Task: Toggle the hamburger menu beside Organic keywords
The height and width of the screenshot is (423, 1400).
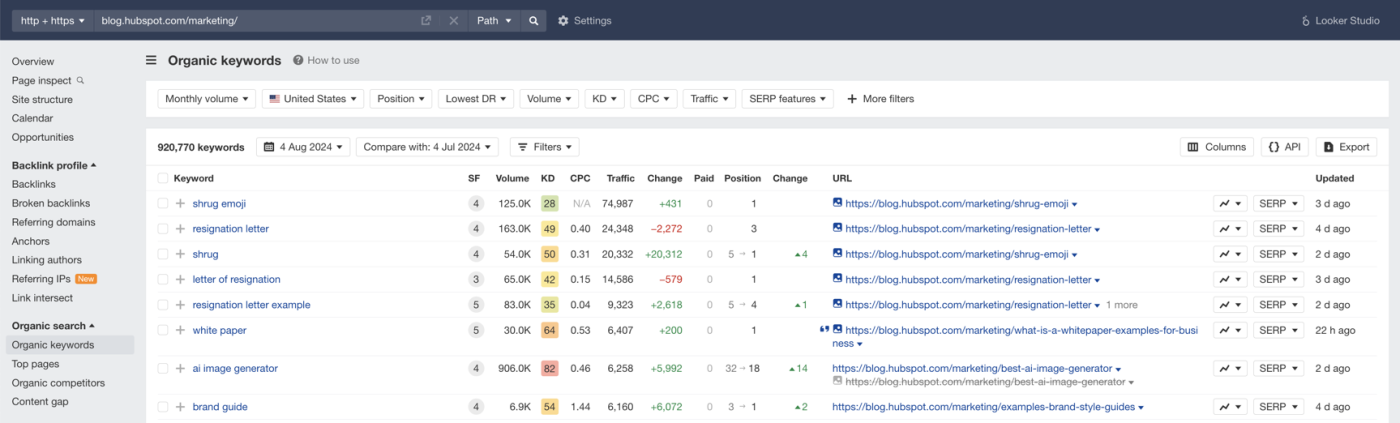Action: [151, 60]
